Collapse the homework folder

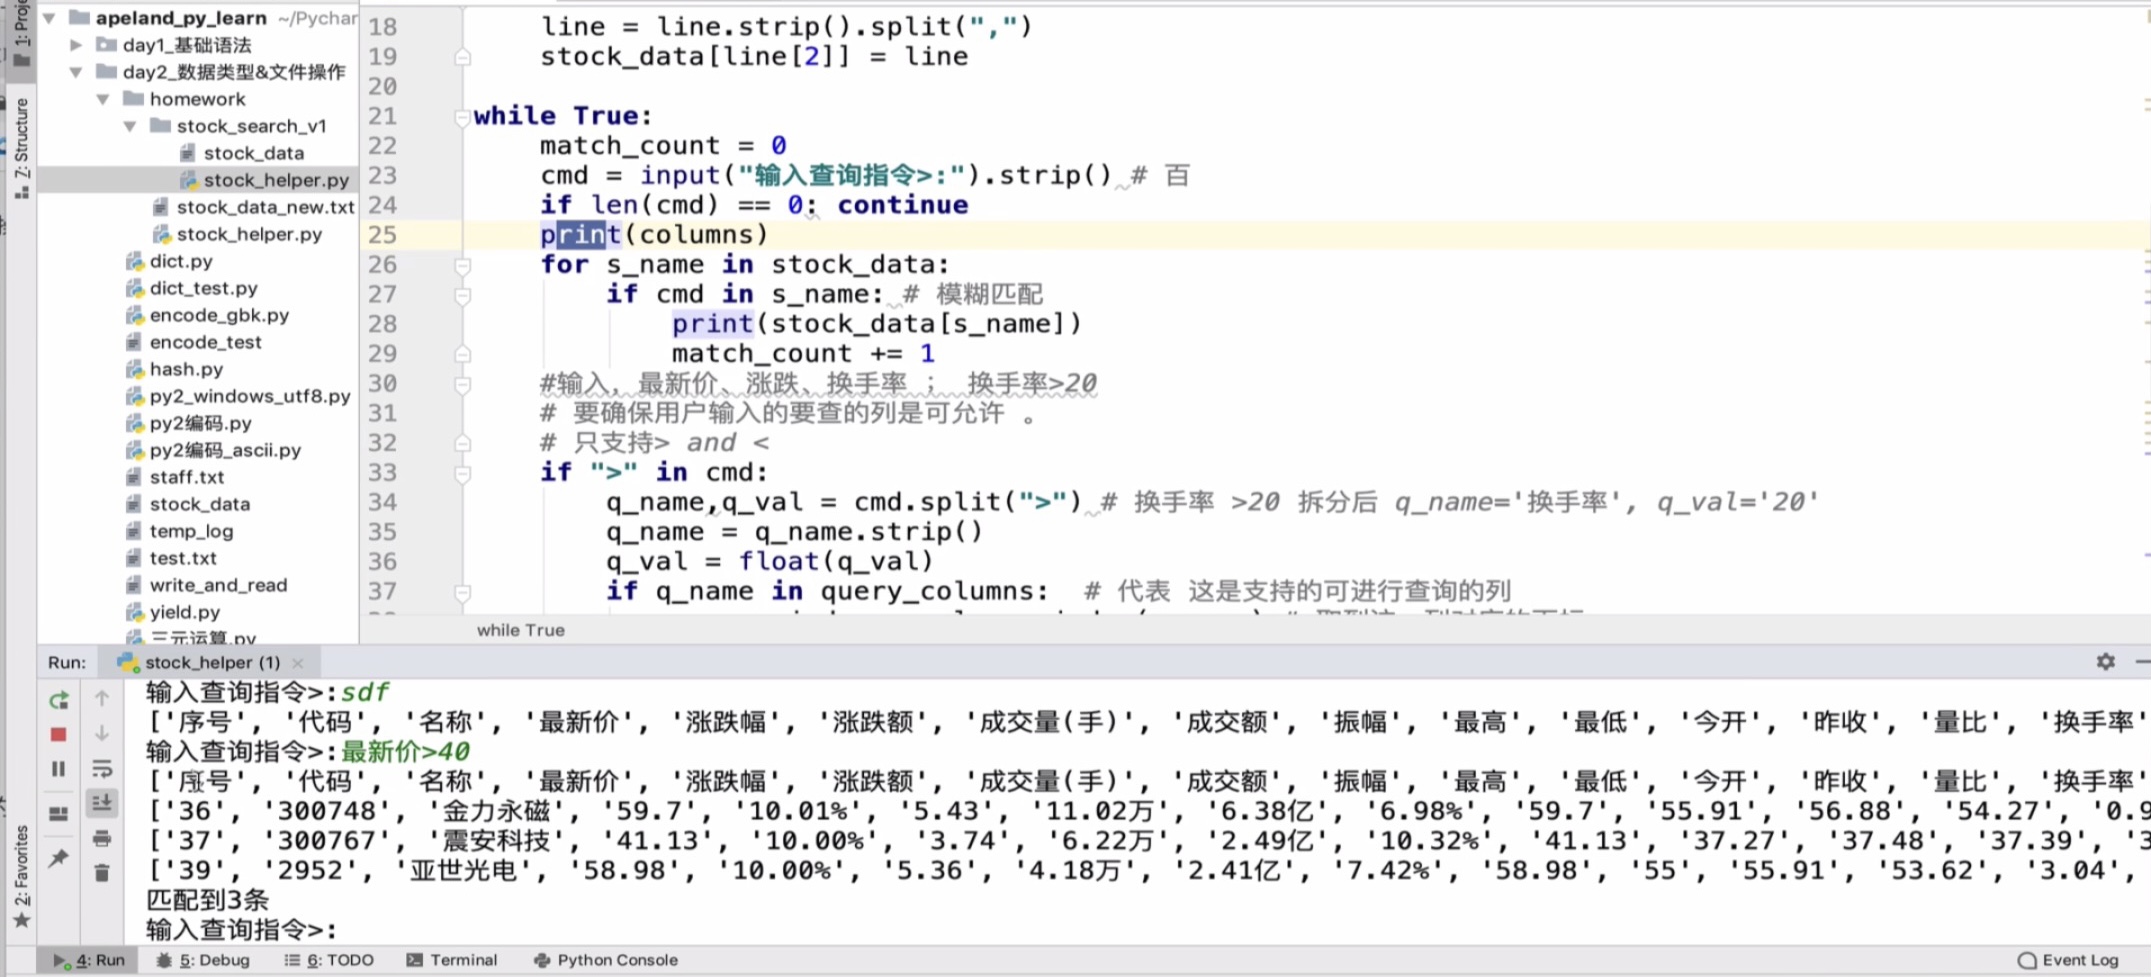(103, 99)
